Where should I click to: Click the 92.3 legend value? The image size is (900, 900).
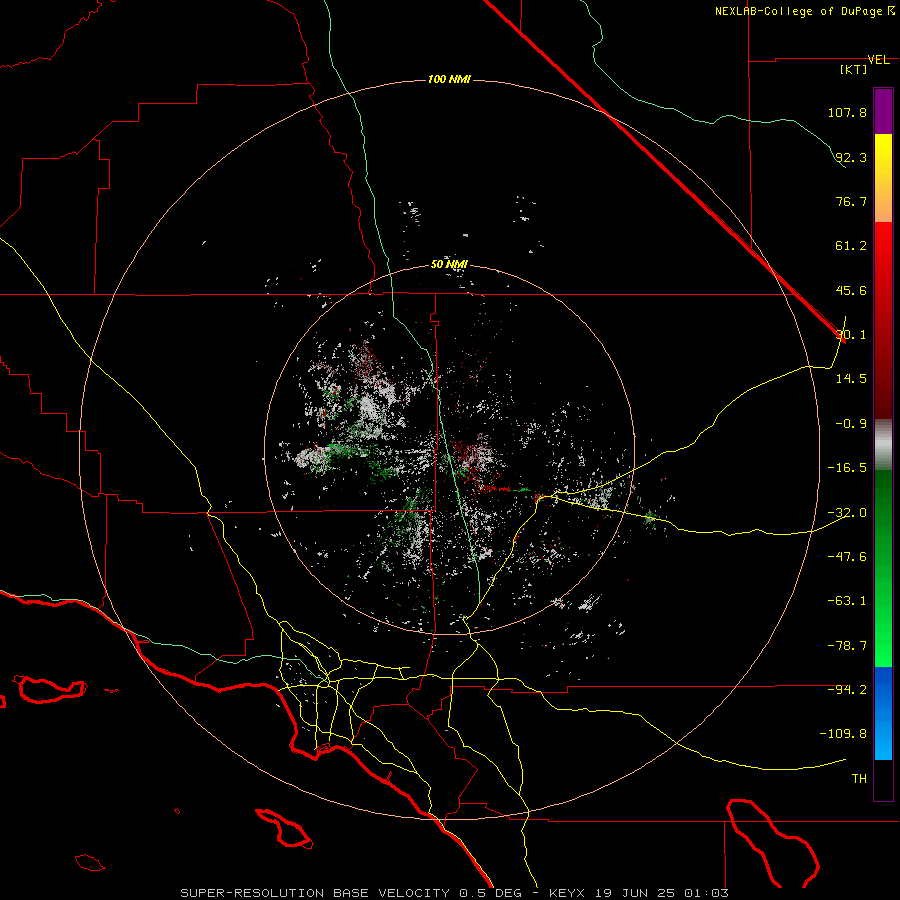point(851,157)
